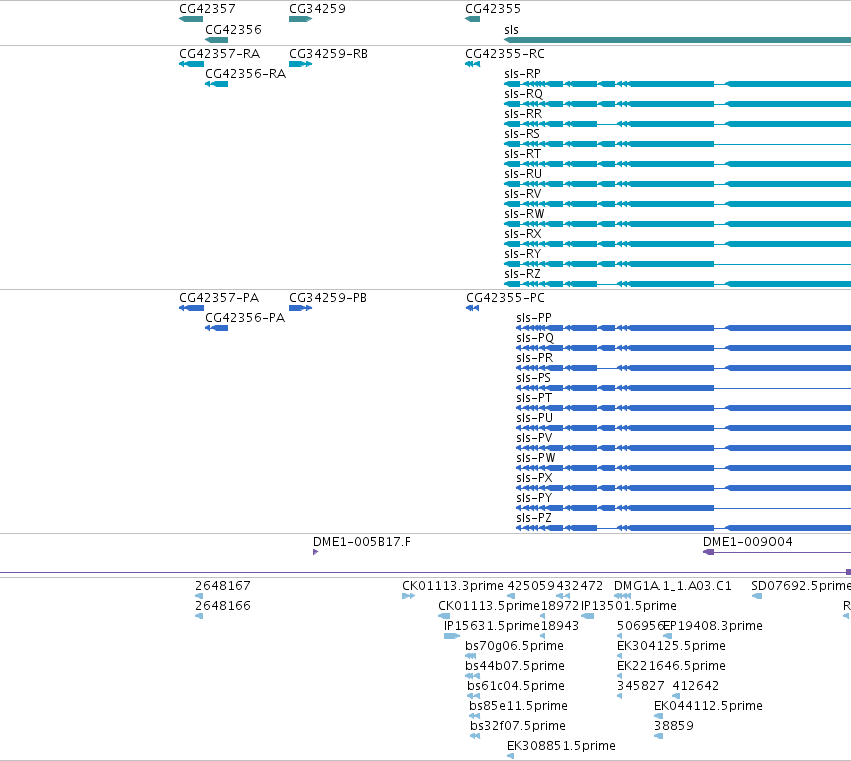Select the sls-RY transcript label
Screen dimensions: 851x761
tap(523, 254)
